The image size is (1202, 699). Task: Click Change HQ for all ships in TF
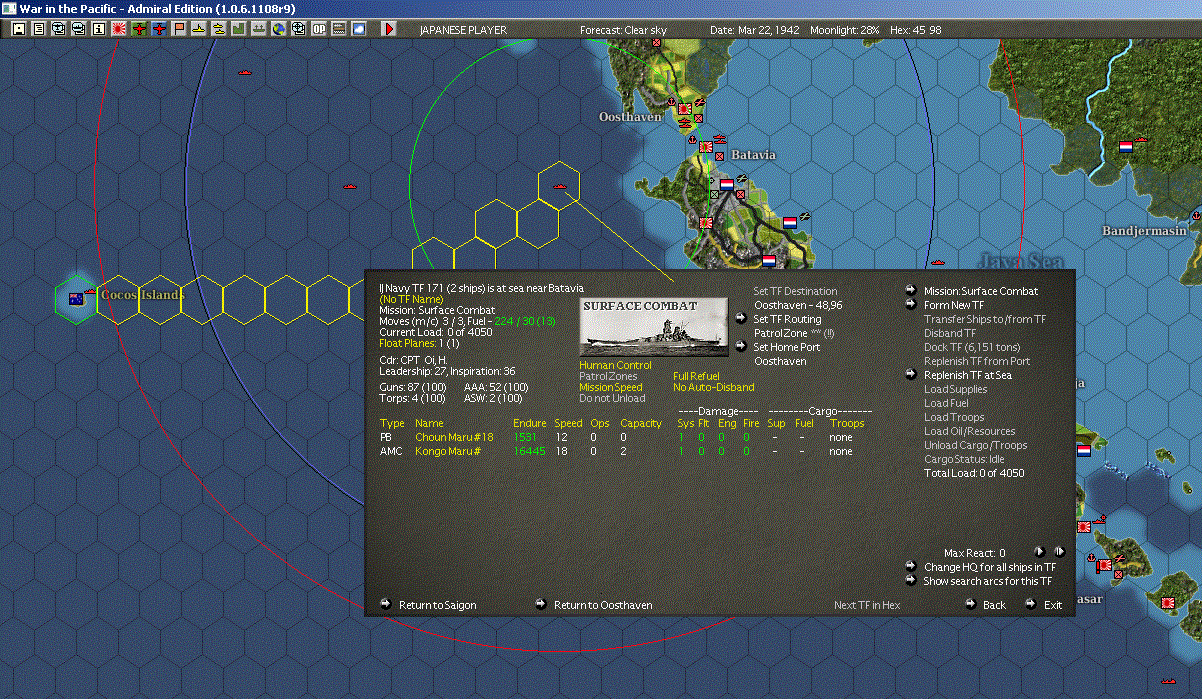pos(988,567)
